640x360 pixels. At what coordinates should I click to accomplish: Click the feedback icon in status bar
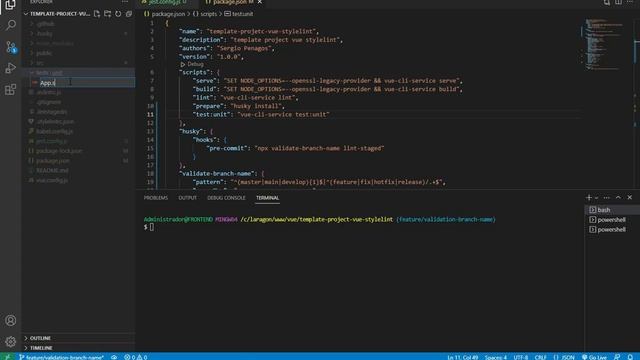tap(617, 357)
